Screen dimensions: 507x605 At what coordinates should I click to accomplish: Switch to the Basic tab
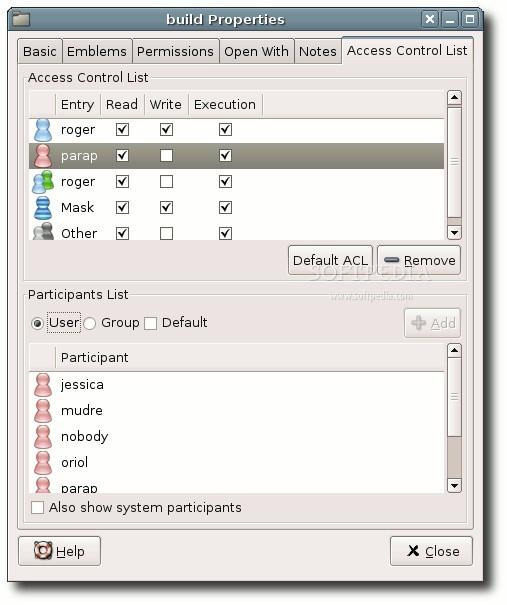pyautogui.click(x=40, y=51)
